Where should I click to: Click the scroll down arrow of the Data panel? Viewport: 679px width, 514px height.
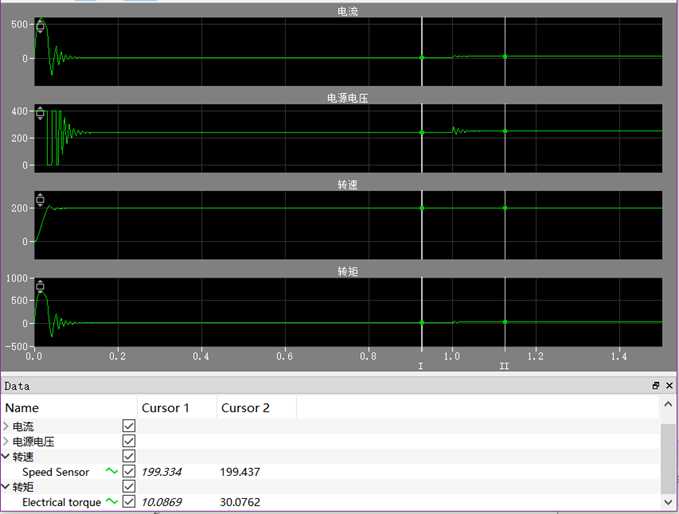(x=668, y=502)
